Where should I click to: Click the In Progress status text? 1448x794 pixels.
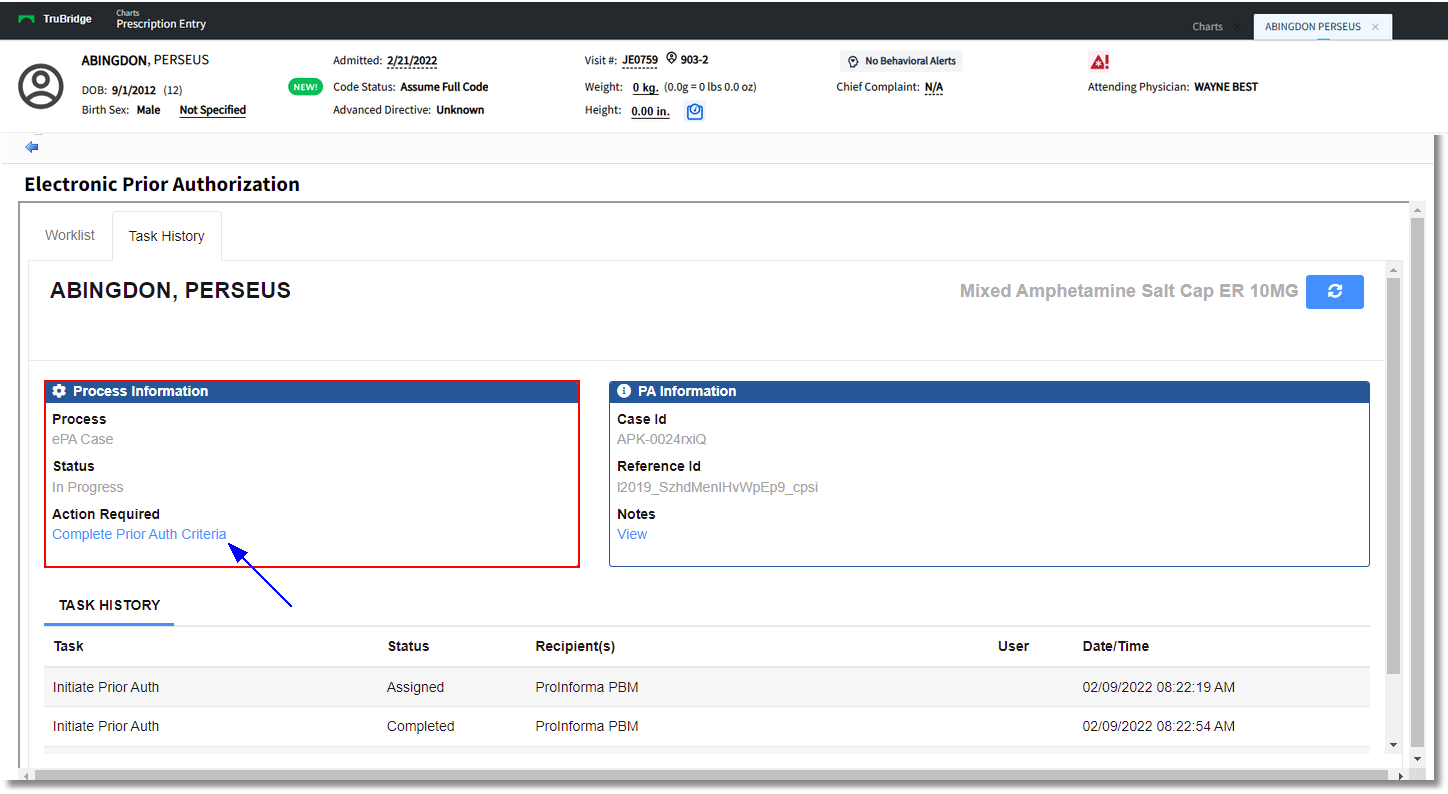88,487
